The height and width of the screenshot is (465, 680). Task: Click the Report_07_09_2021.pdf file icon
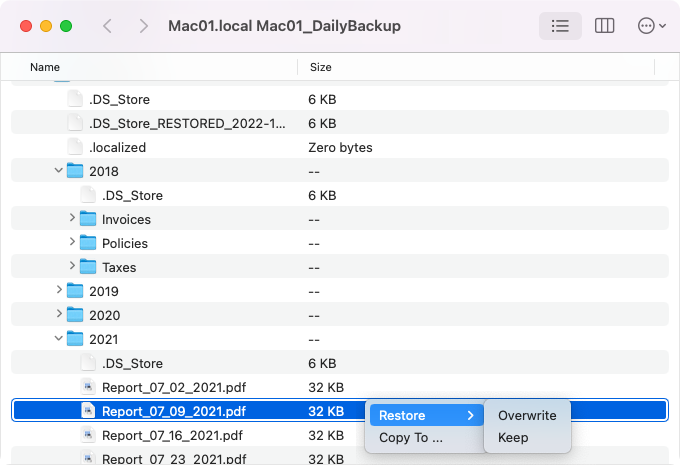coord(88,411)
